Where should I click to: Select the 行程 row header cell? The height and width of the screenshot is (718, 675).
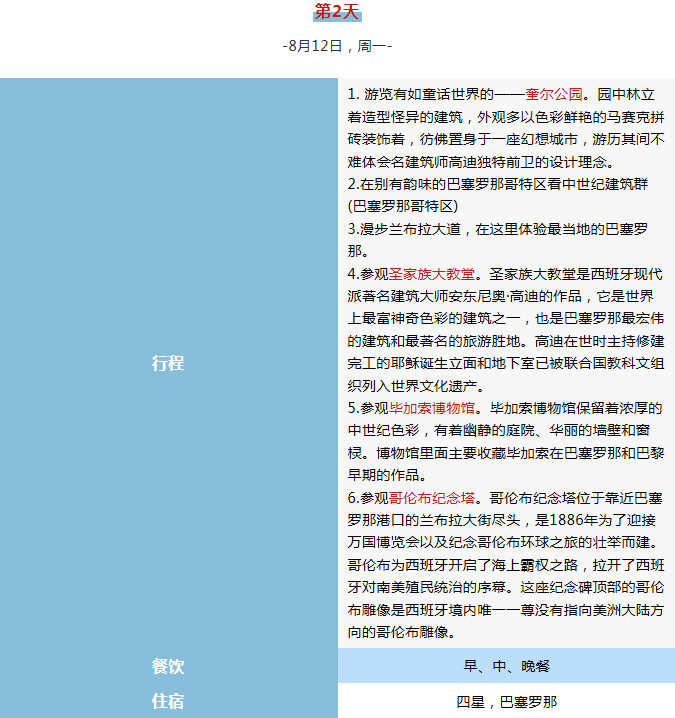click(168, 363)
